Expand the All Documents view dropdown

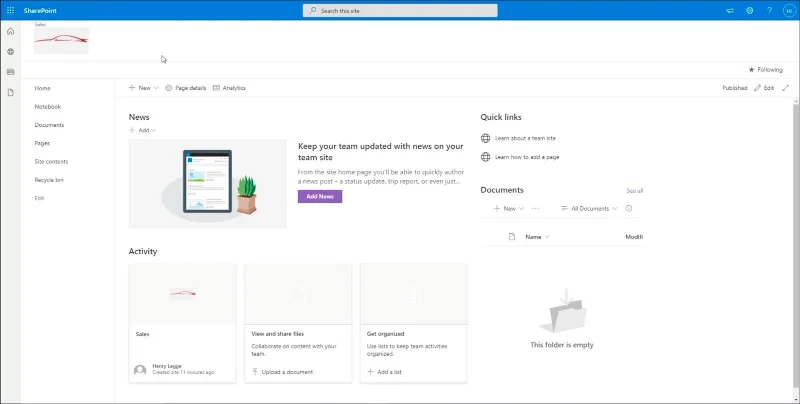[x=589, y=209]
